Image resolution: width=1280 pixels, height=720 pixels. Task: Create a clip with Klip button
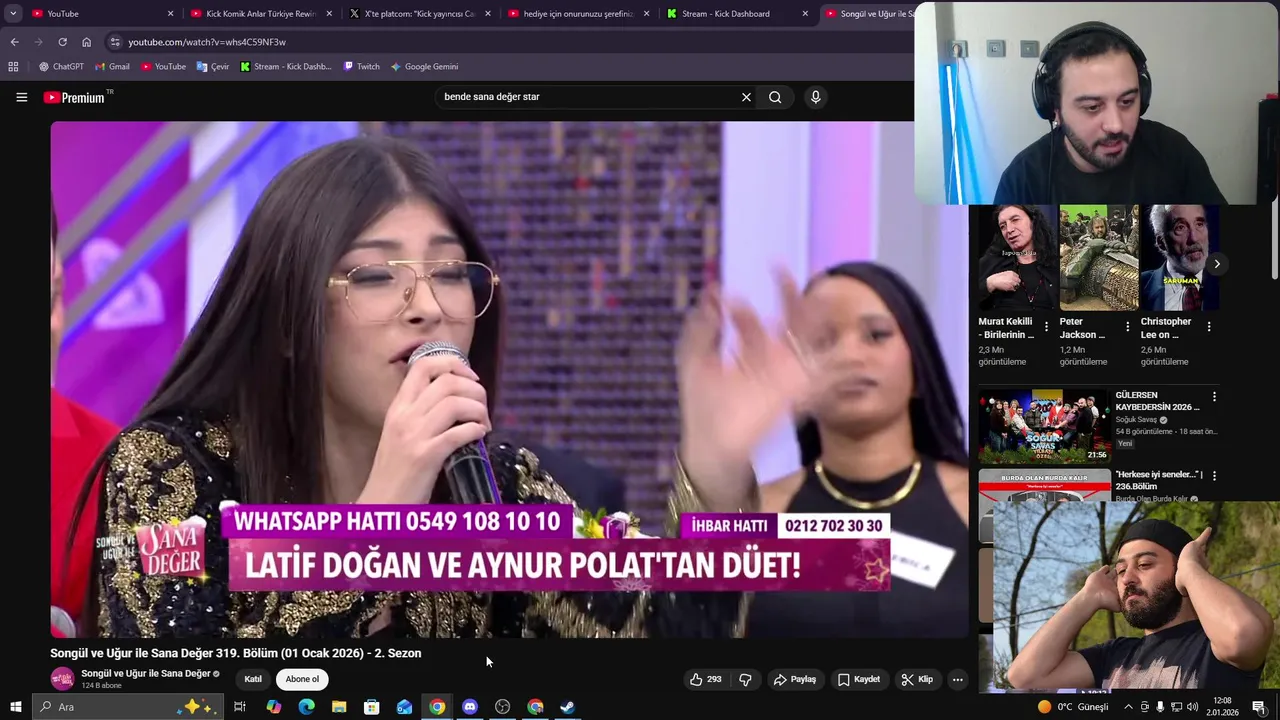917,679
